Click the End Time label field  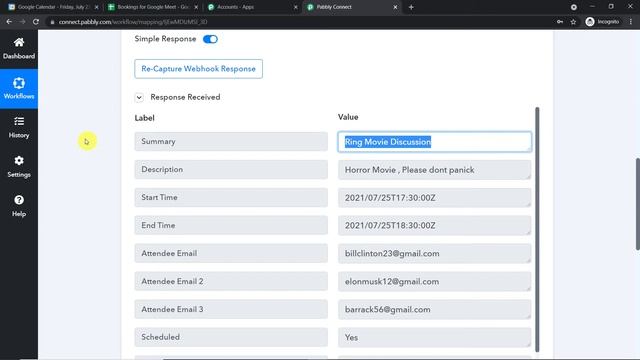click(x=231, y=225)
